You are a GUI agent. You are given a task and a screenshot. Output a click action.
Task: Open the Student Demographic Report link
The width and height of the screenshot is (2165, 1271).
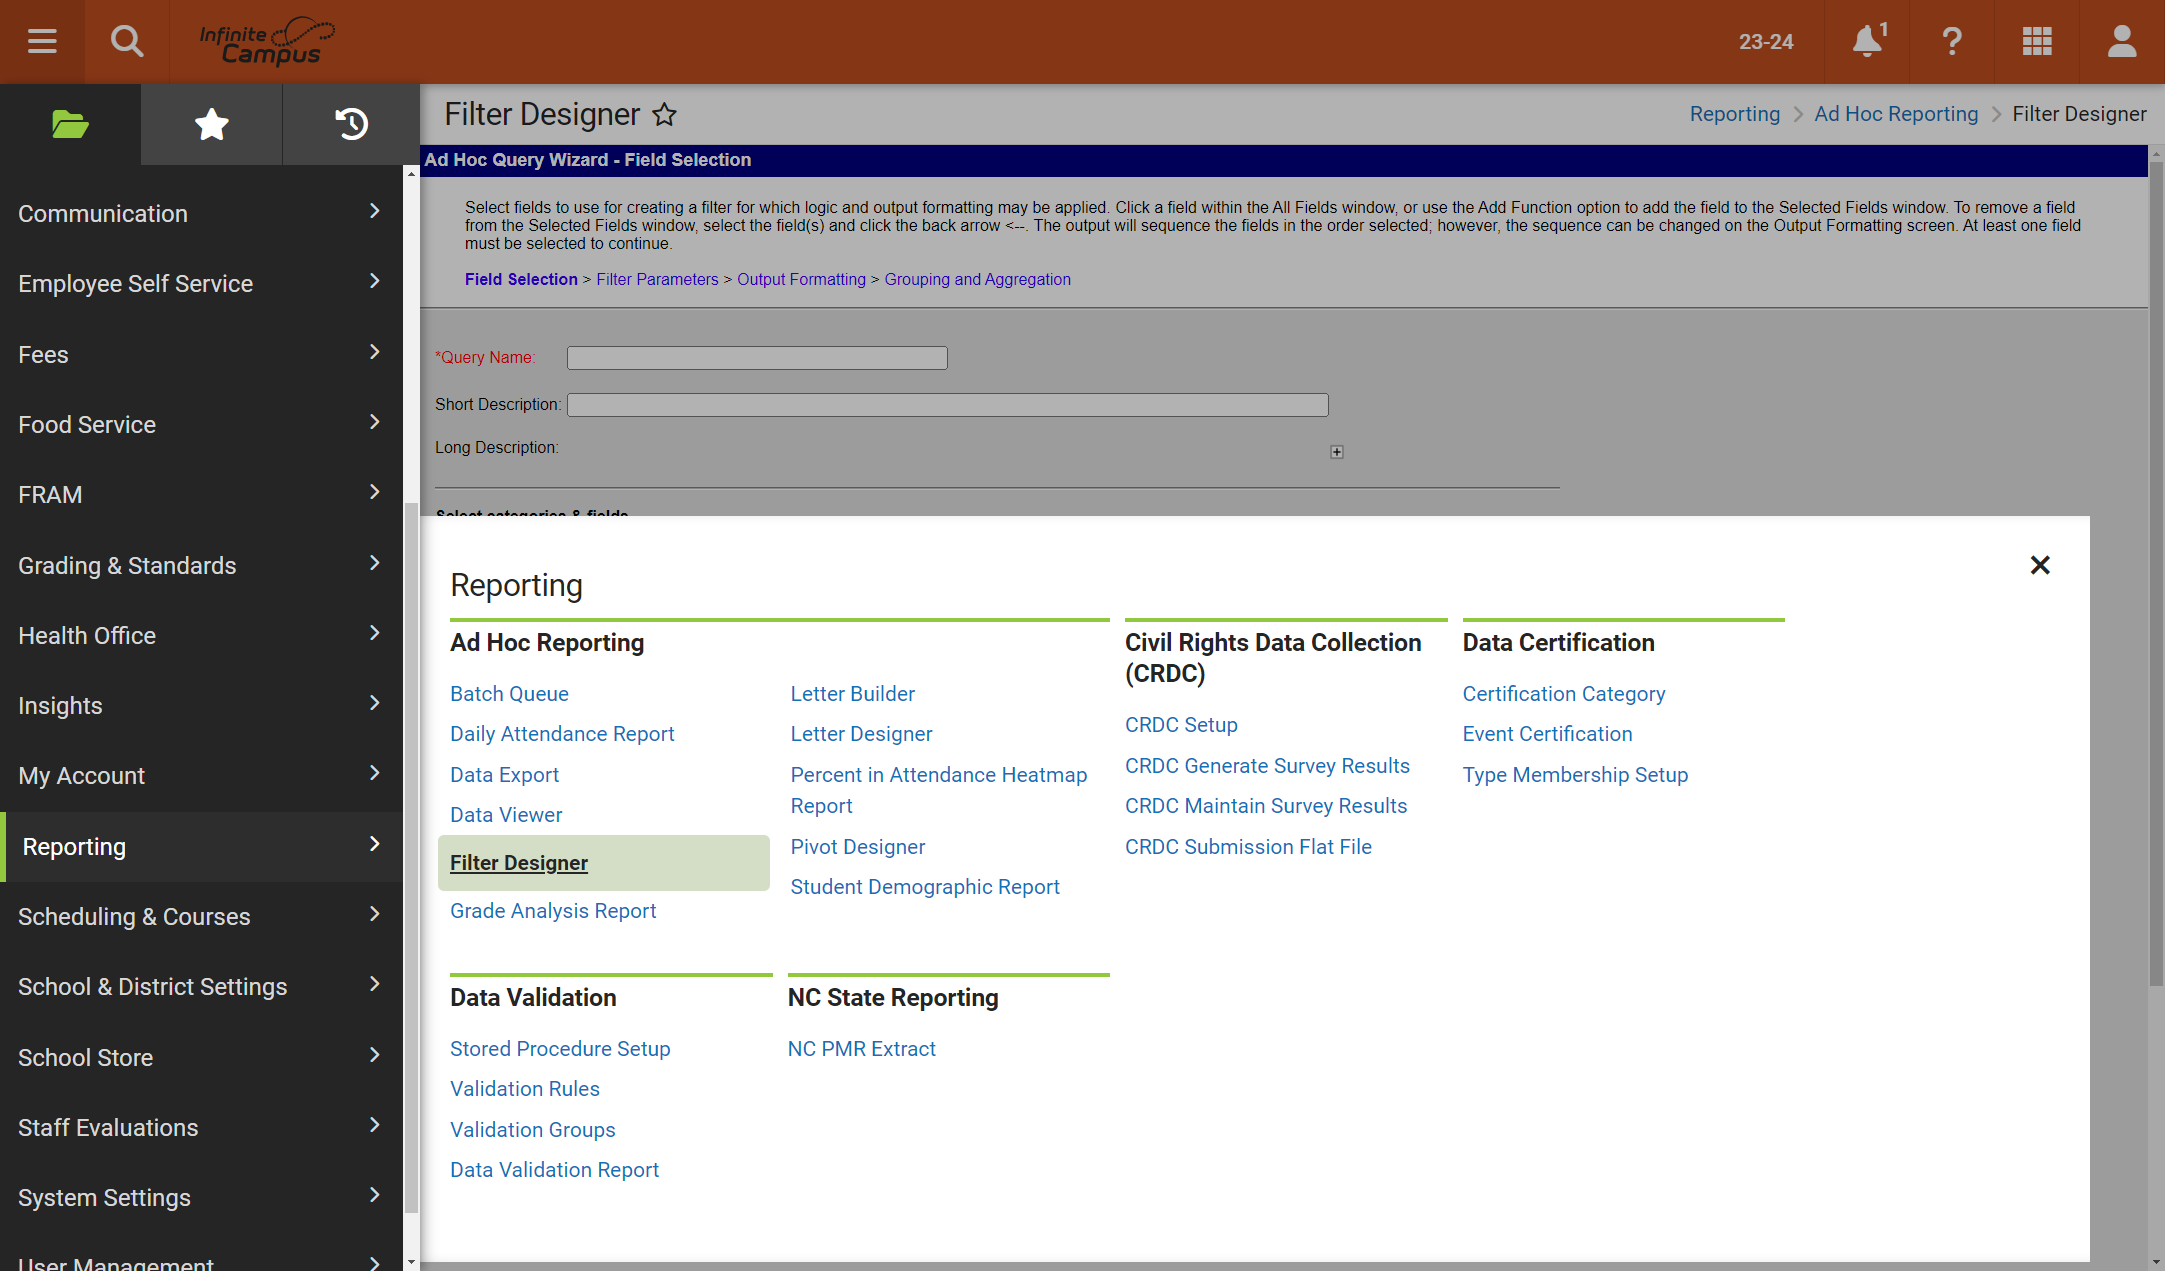[925, 886]
